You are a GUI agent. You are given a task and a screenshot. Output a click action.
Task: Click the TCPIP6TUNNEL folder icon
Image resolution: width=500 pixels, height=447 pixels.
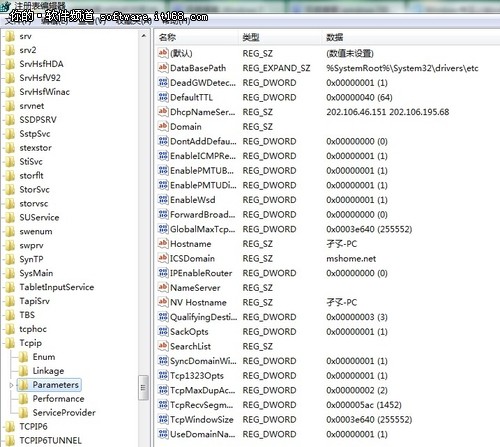coord(10,440)
